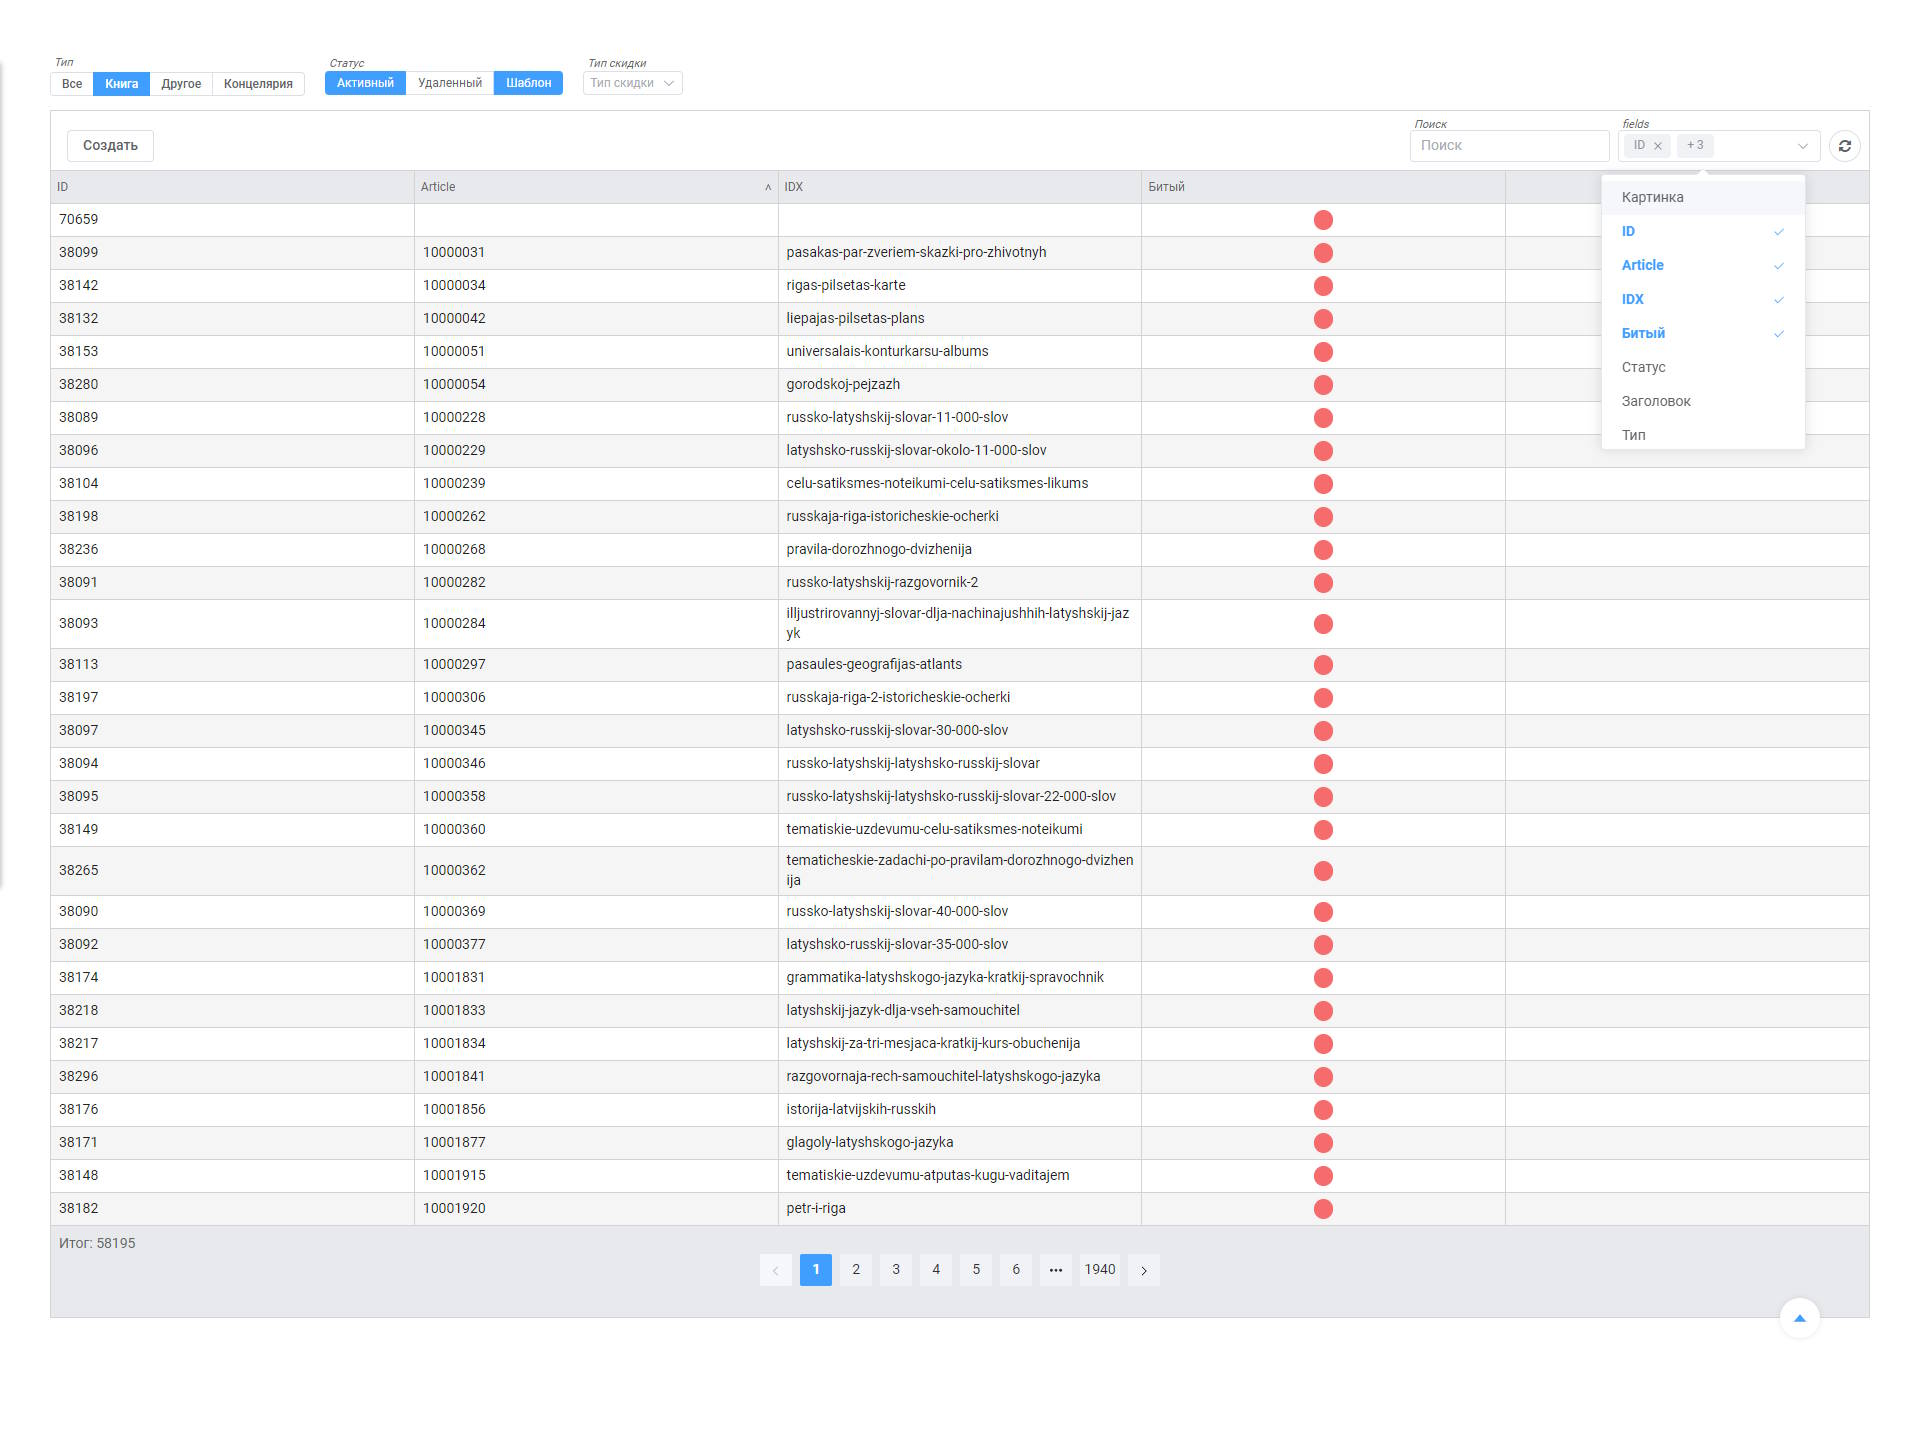Remove the ID chip using its × icon
The image size is (1920, 1438).
click(1658, 146)
